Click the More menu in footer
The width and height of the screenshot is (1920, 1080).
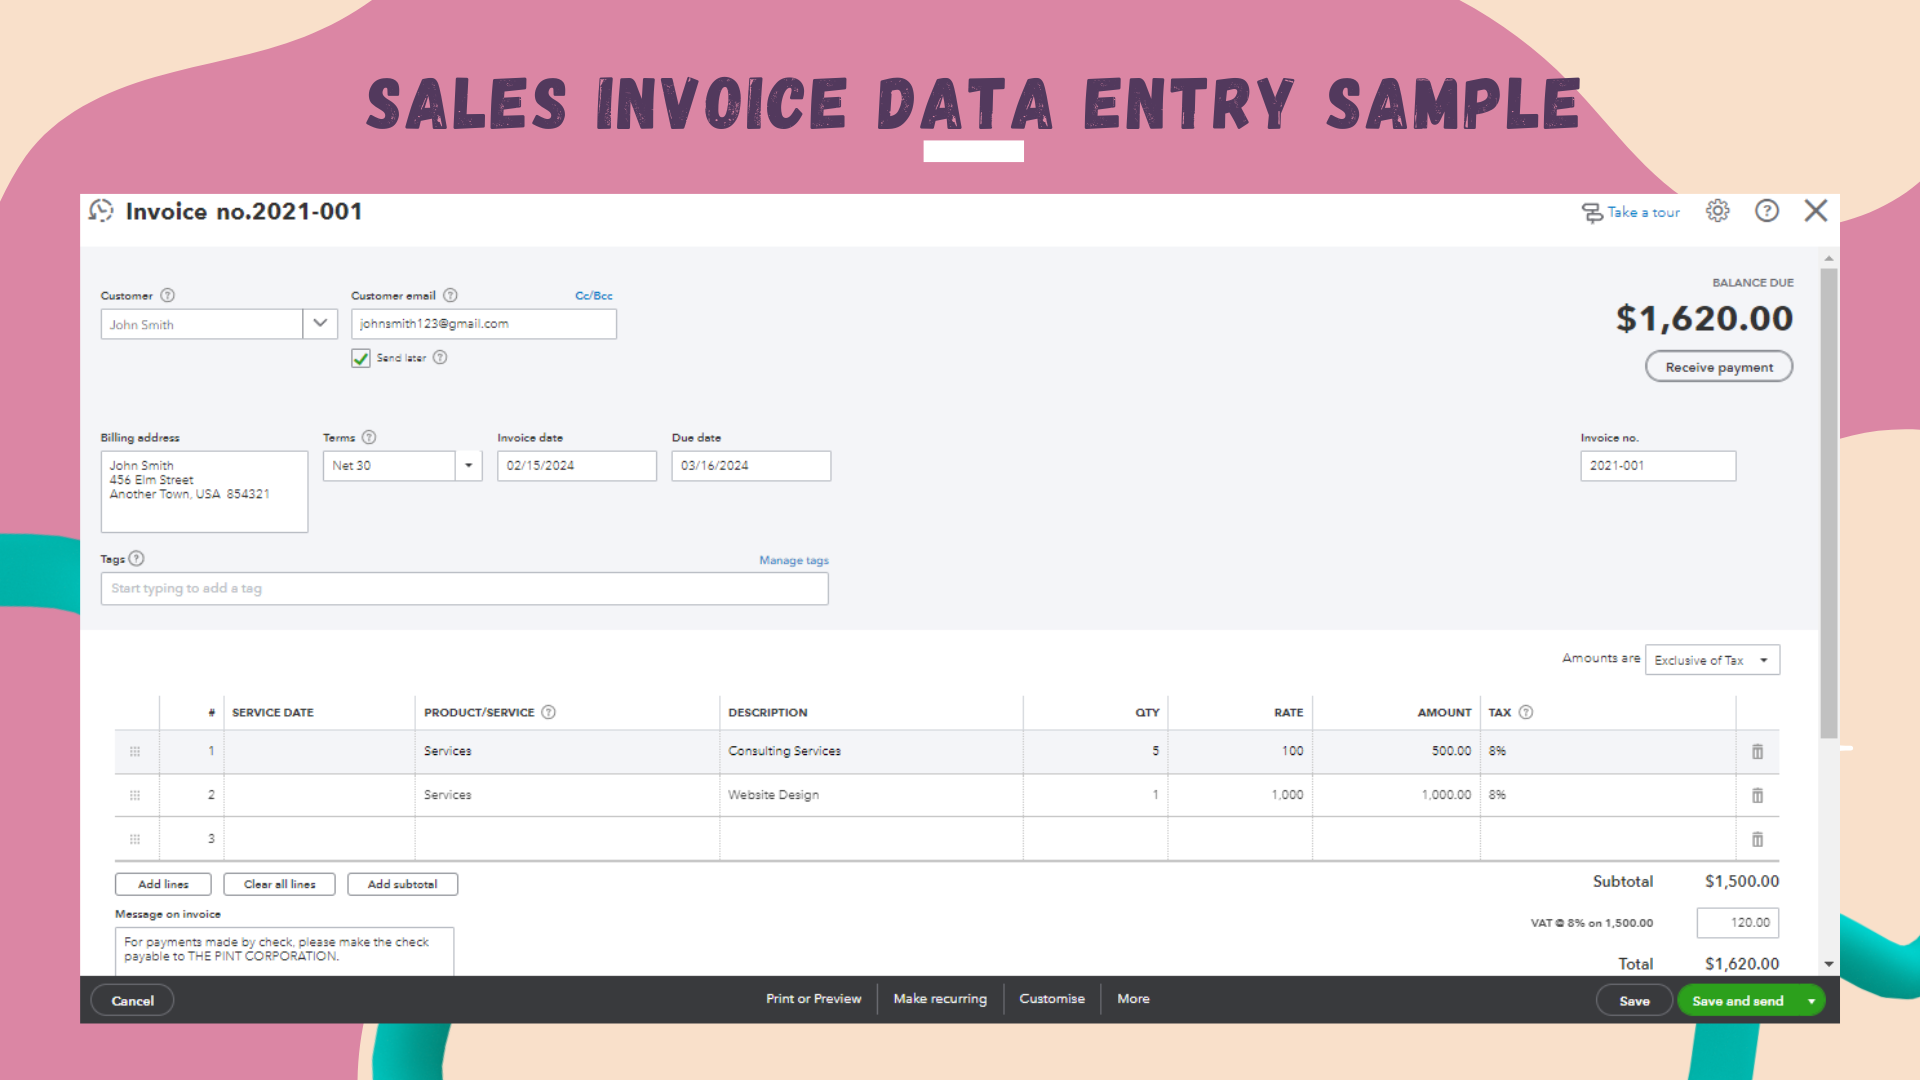tap(1133, 999)
